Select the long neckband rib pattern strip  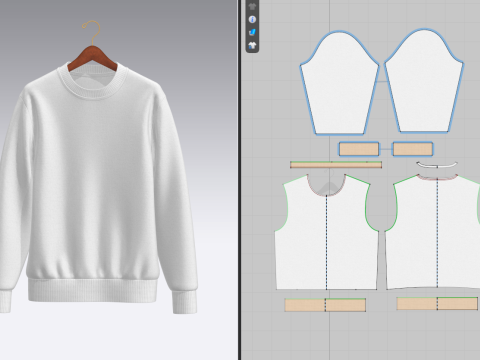click(336, 165)
